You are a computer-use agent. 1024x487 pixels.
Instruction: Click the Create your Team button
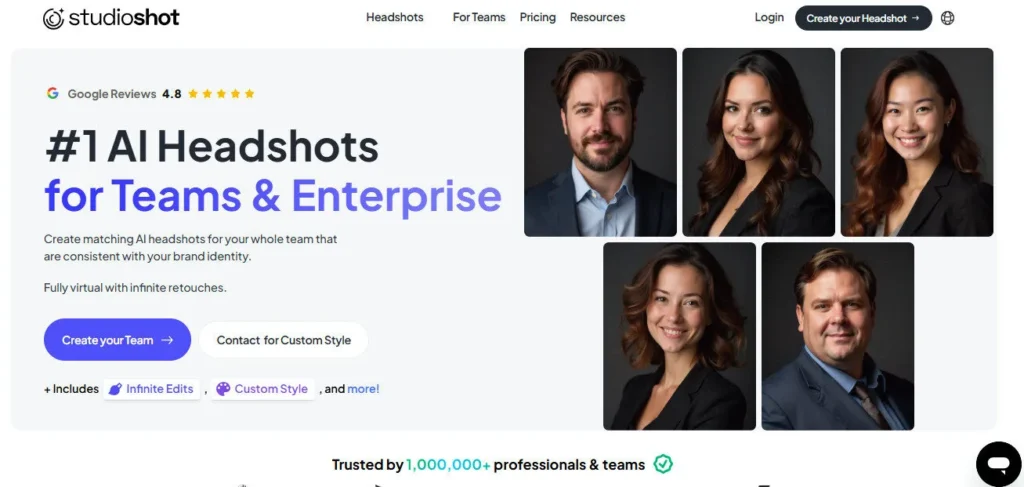(x=118, y=339)
